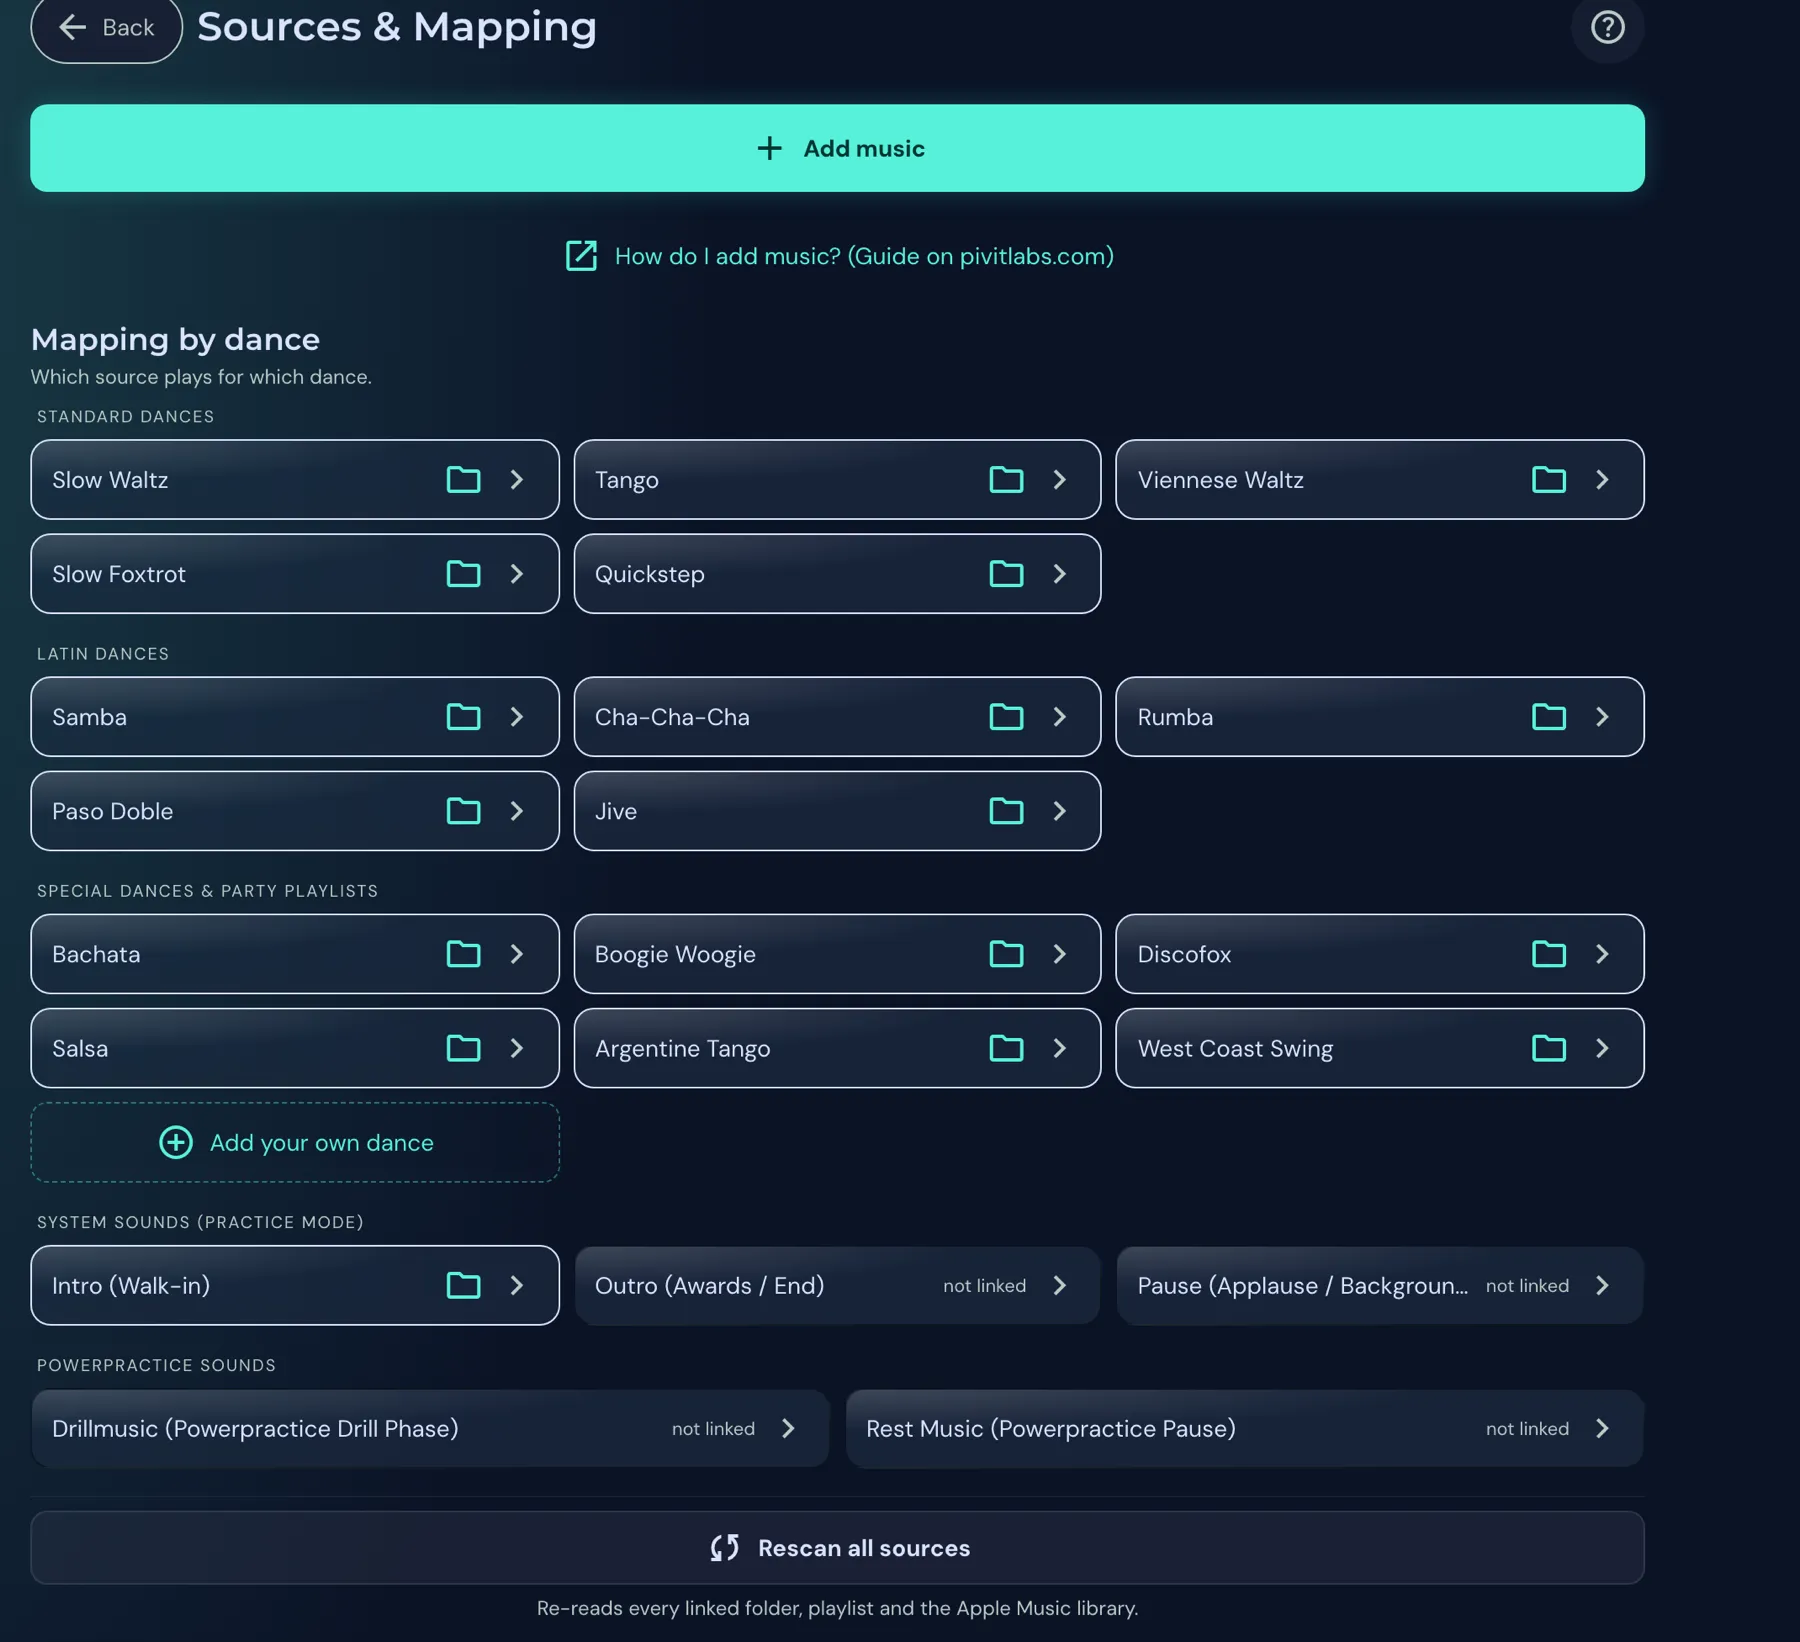This screenshot has width=1800, height=1642.
Task: Expand Pause (Applause / Background) chevron
Action: pos(1603,1285)
